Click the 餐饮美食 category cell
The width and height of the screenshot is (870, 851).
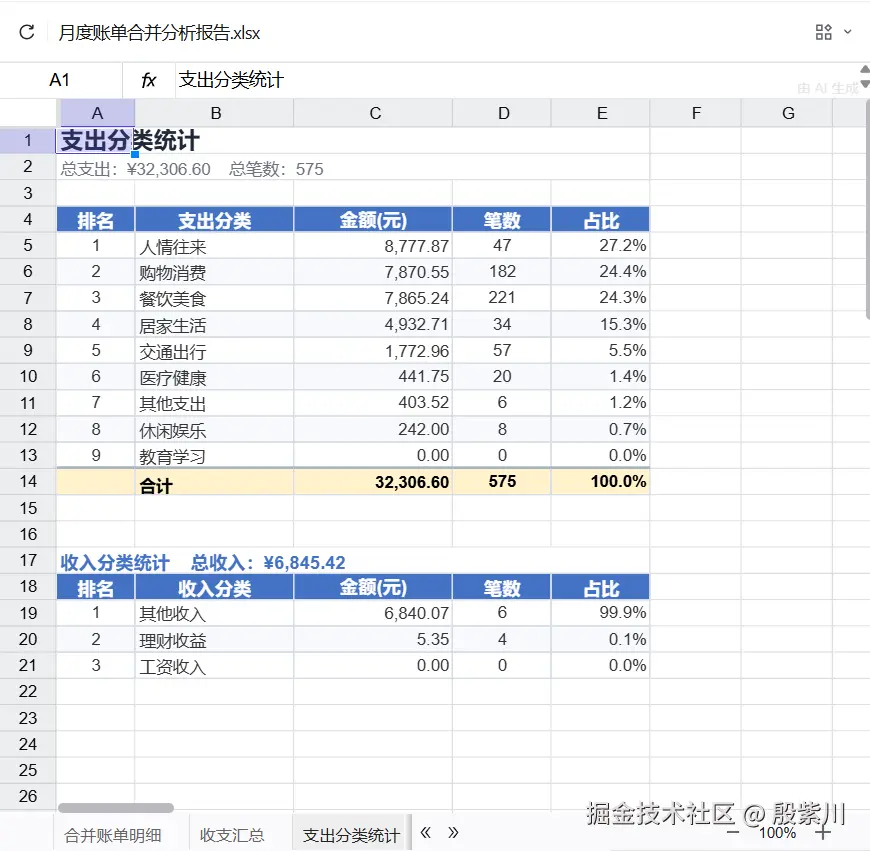215,298
